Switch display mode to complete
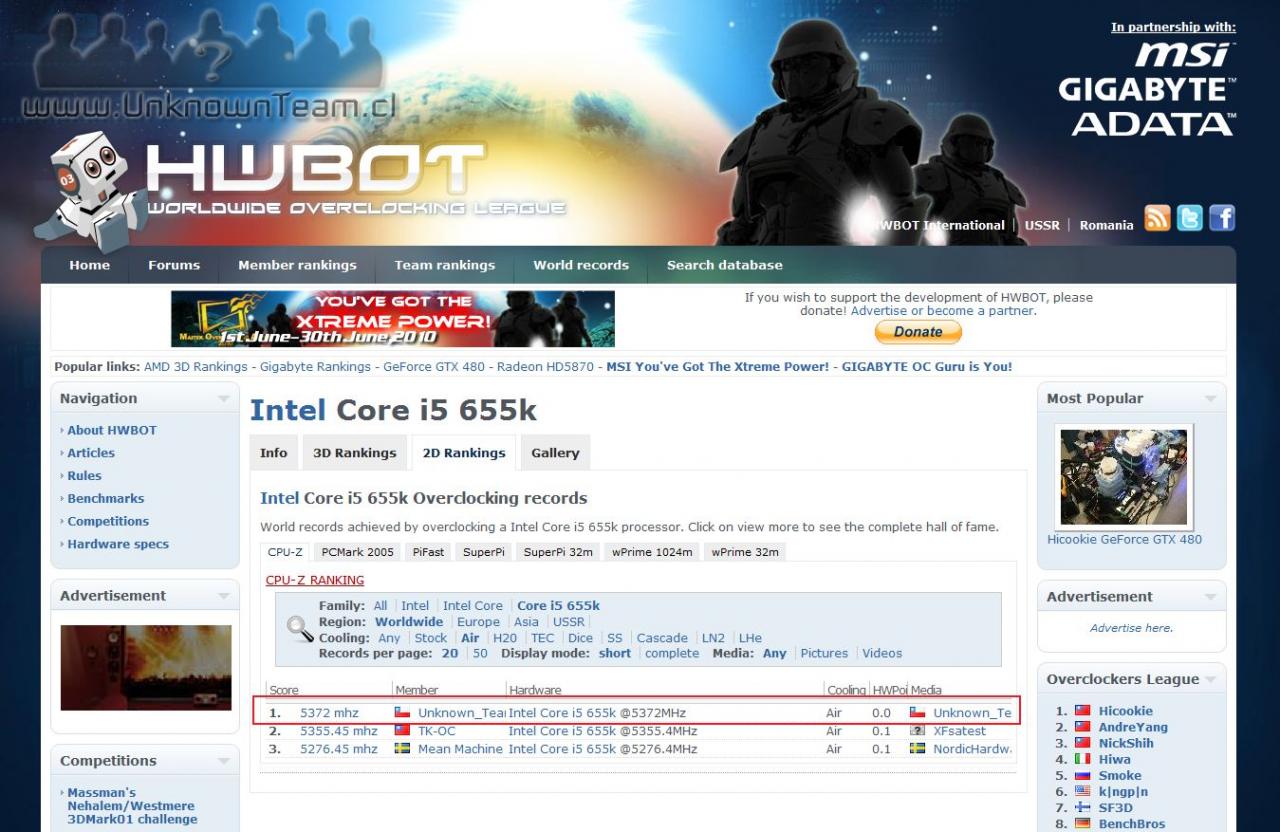The height and width of the screenshot is (832, 1280). pyautogui.click(x=672, y=654)
